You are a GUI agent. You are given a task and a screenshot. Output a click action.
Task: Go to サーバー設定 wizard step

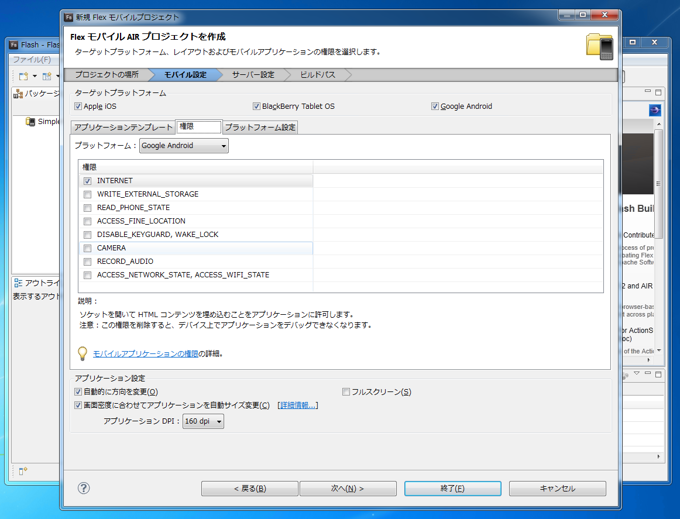coord(253,75)
